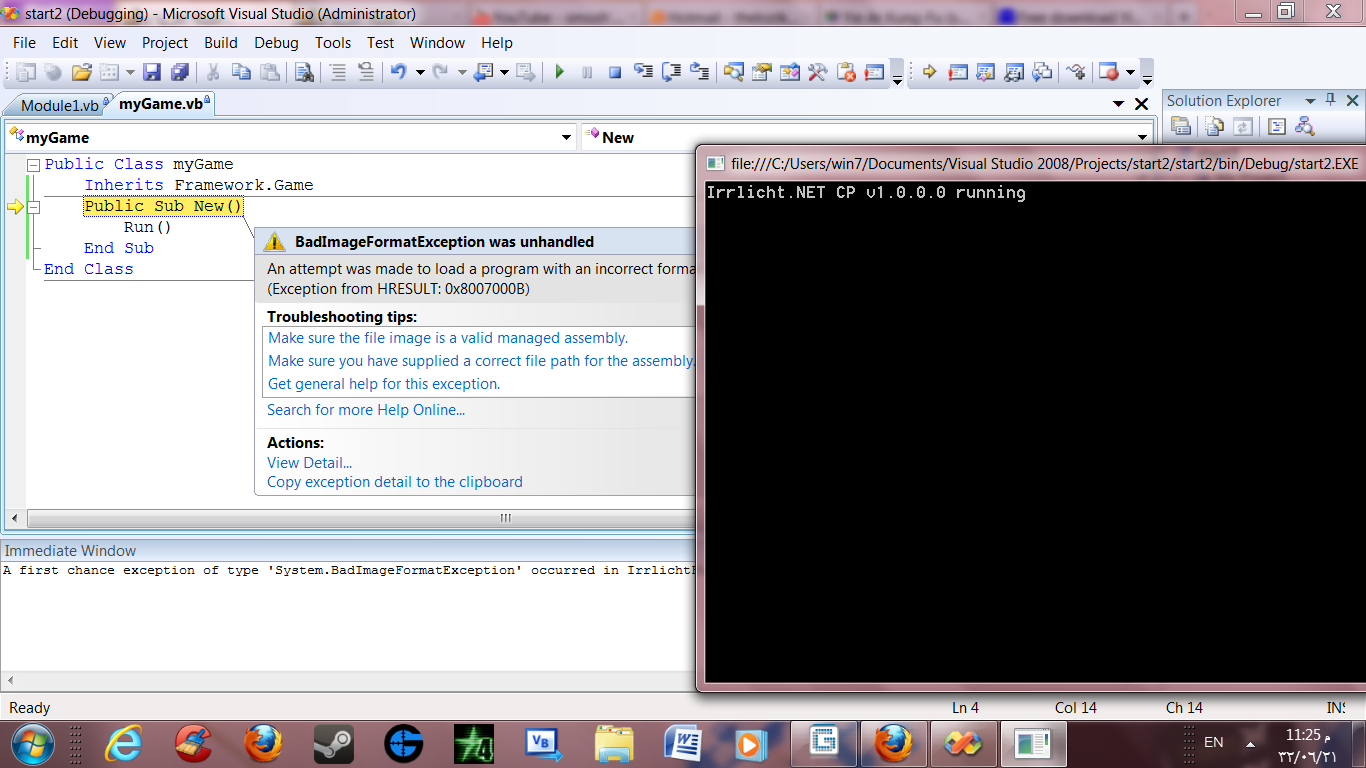Click the Comment out selected lines icon
The width and height of the screenshot is (1366, 768).
coord(338,72)
